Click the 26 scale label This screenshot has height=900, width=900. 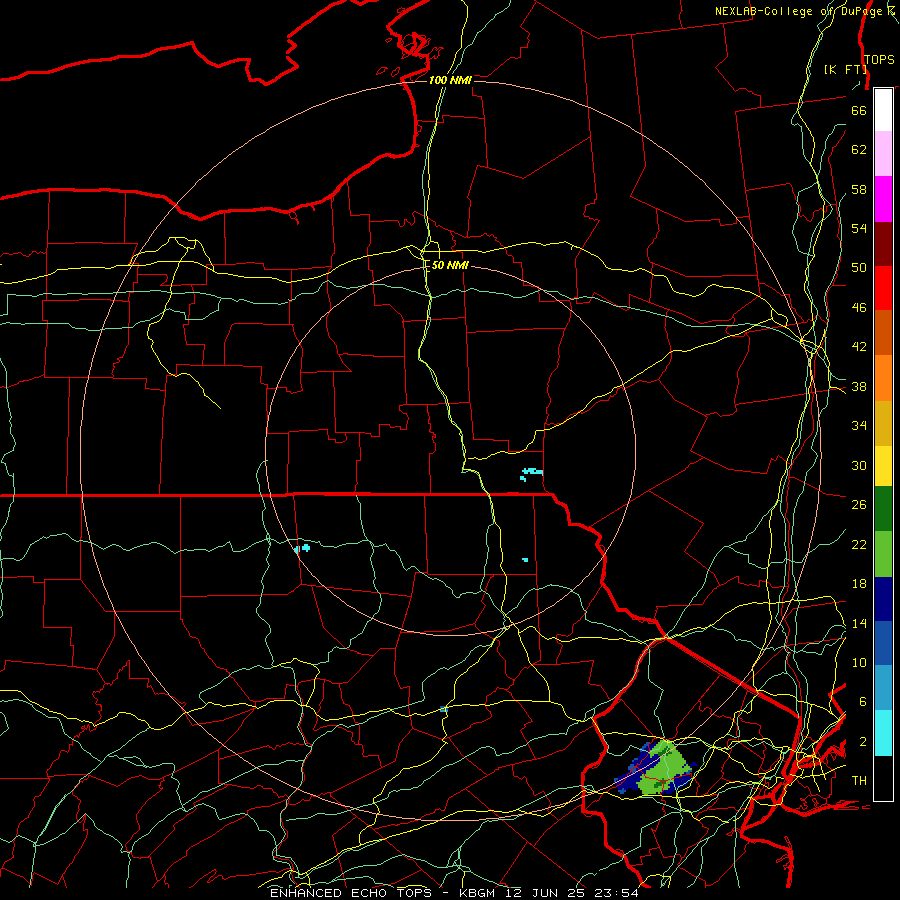click(859, 505)
